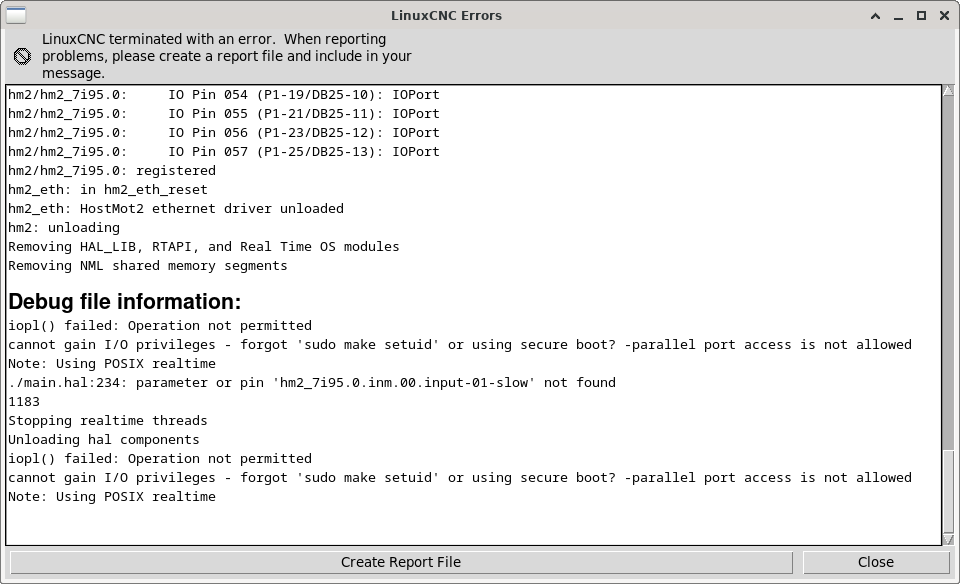Click the '1183' line in the log

[x=24, y=402]
